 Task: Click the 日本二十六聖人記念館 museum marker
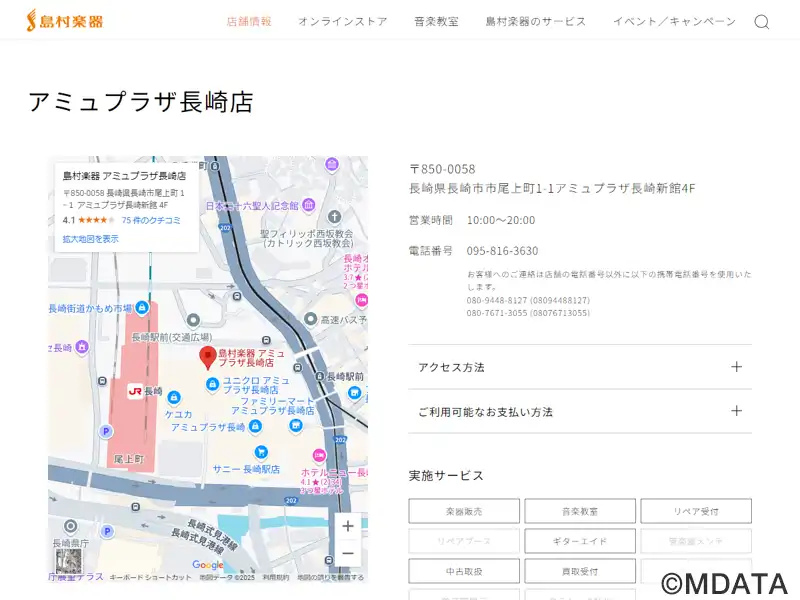point(309,205)
